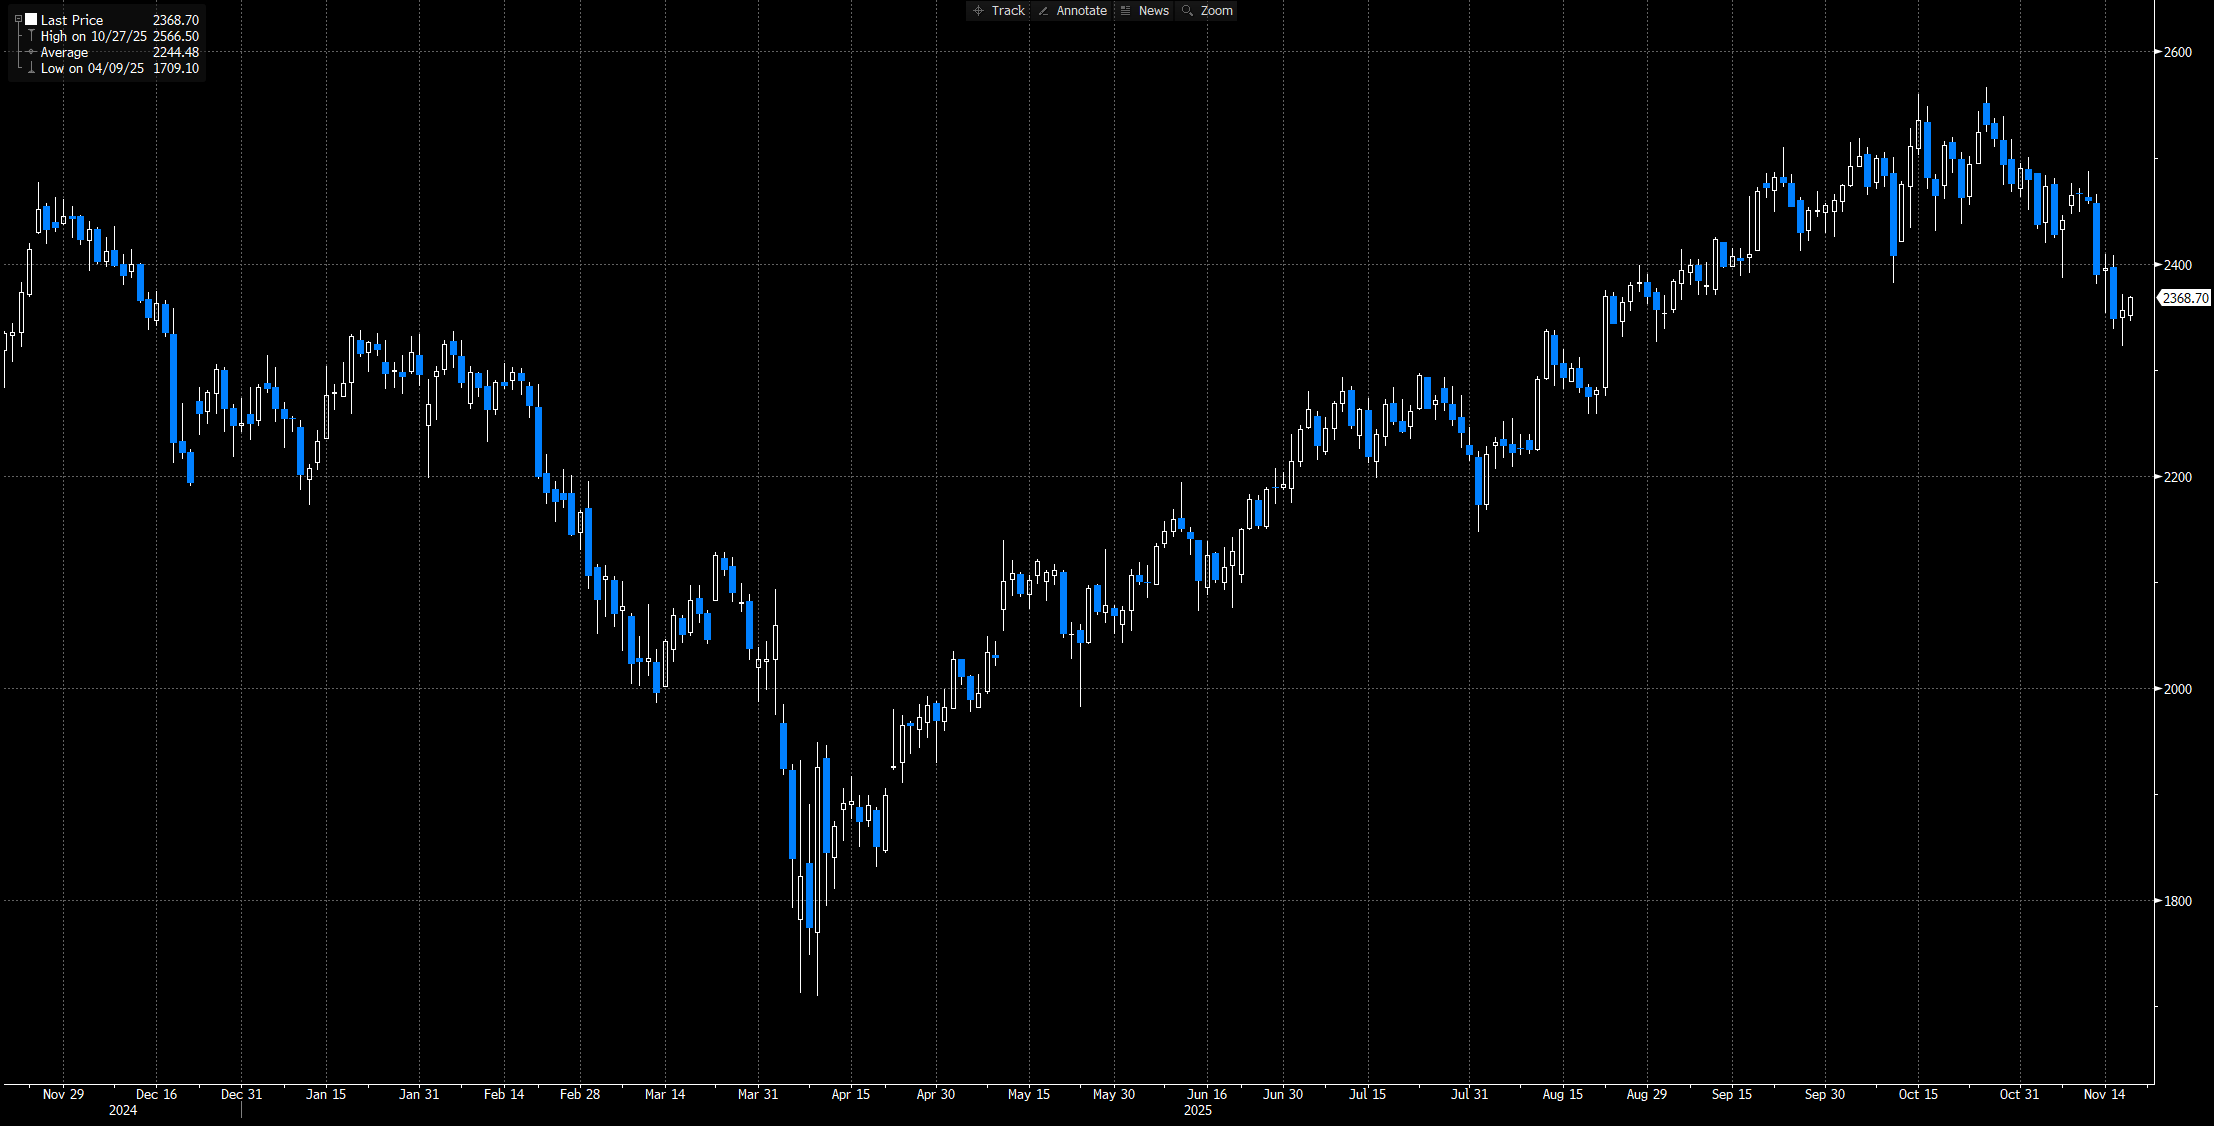
Task: Click the 2368.70 last price axis tag
Action: click(2185, 298)
